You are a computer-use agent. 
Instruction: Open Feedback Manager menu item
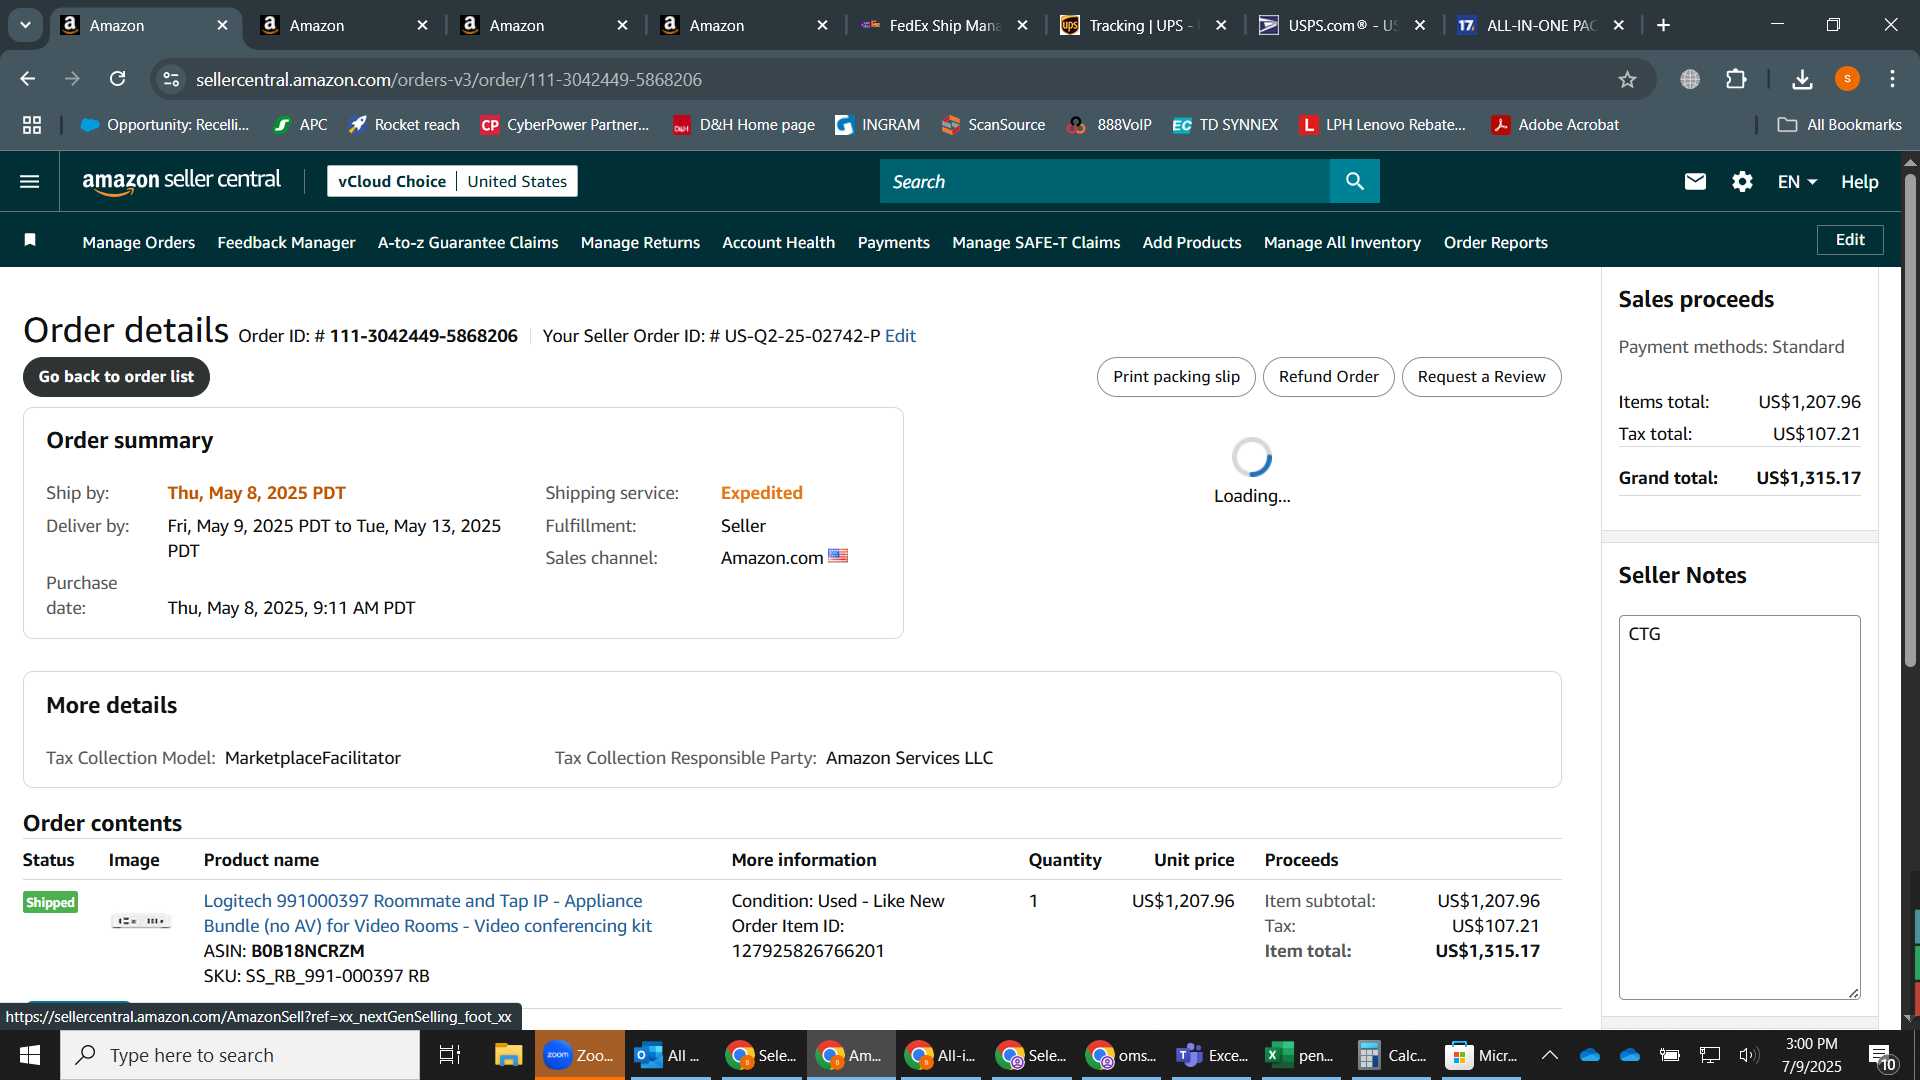click(x=286, y=242)
